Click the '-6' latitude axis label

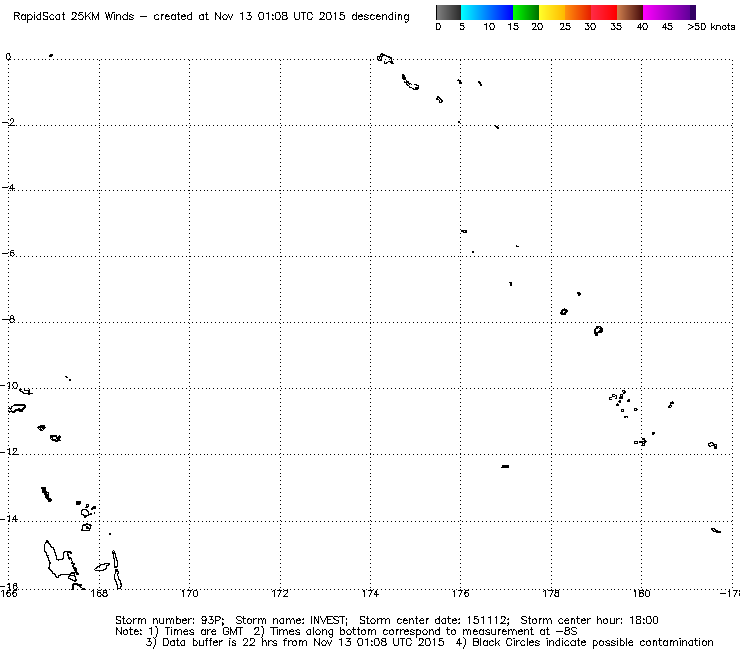[8, 253]
